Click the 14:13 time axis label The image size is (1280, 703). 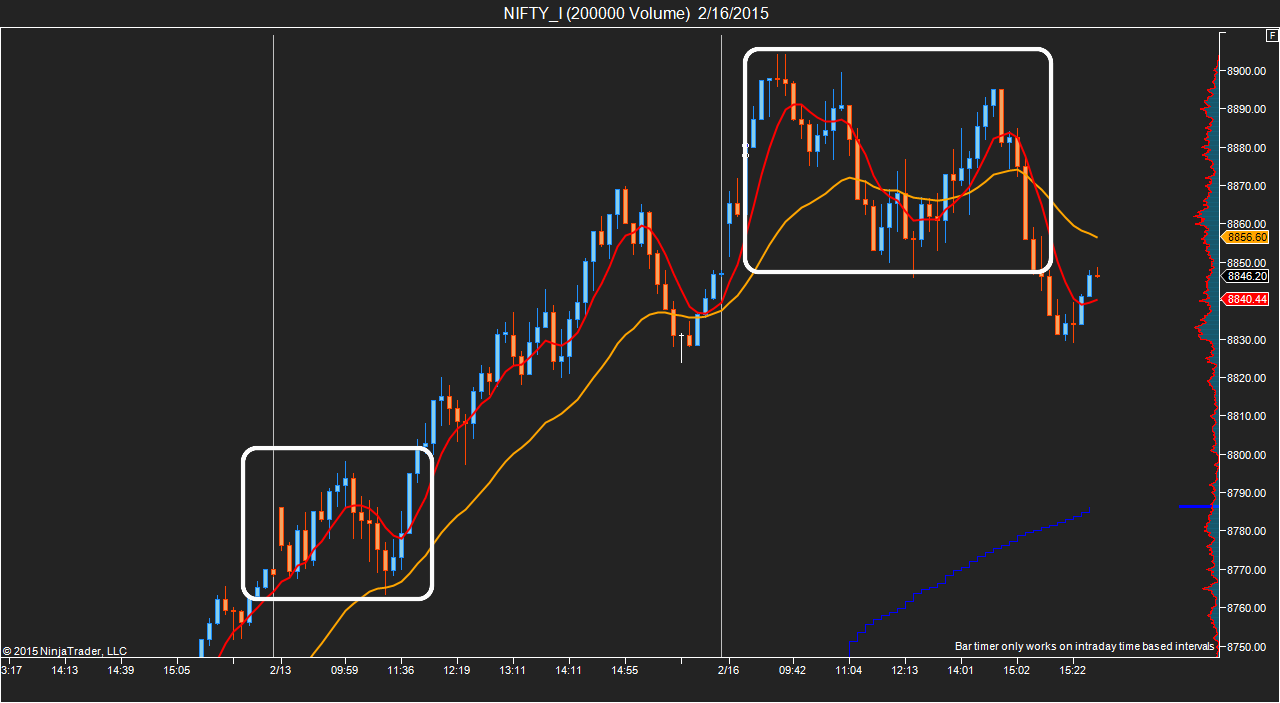[x=64, y=670]
